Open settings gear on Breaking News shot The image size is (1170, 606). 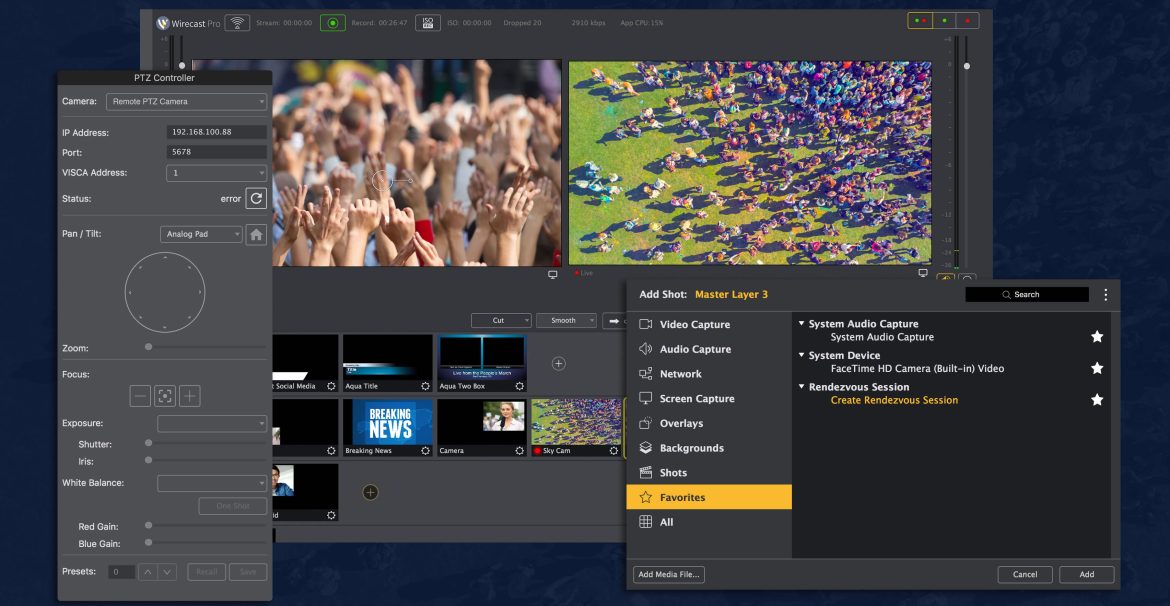coord(425,451)
